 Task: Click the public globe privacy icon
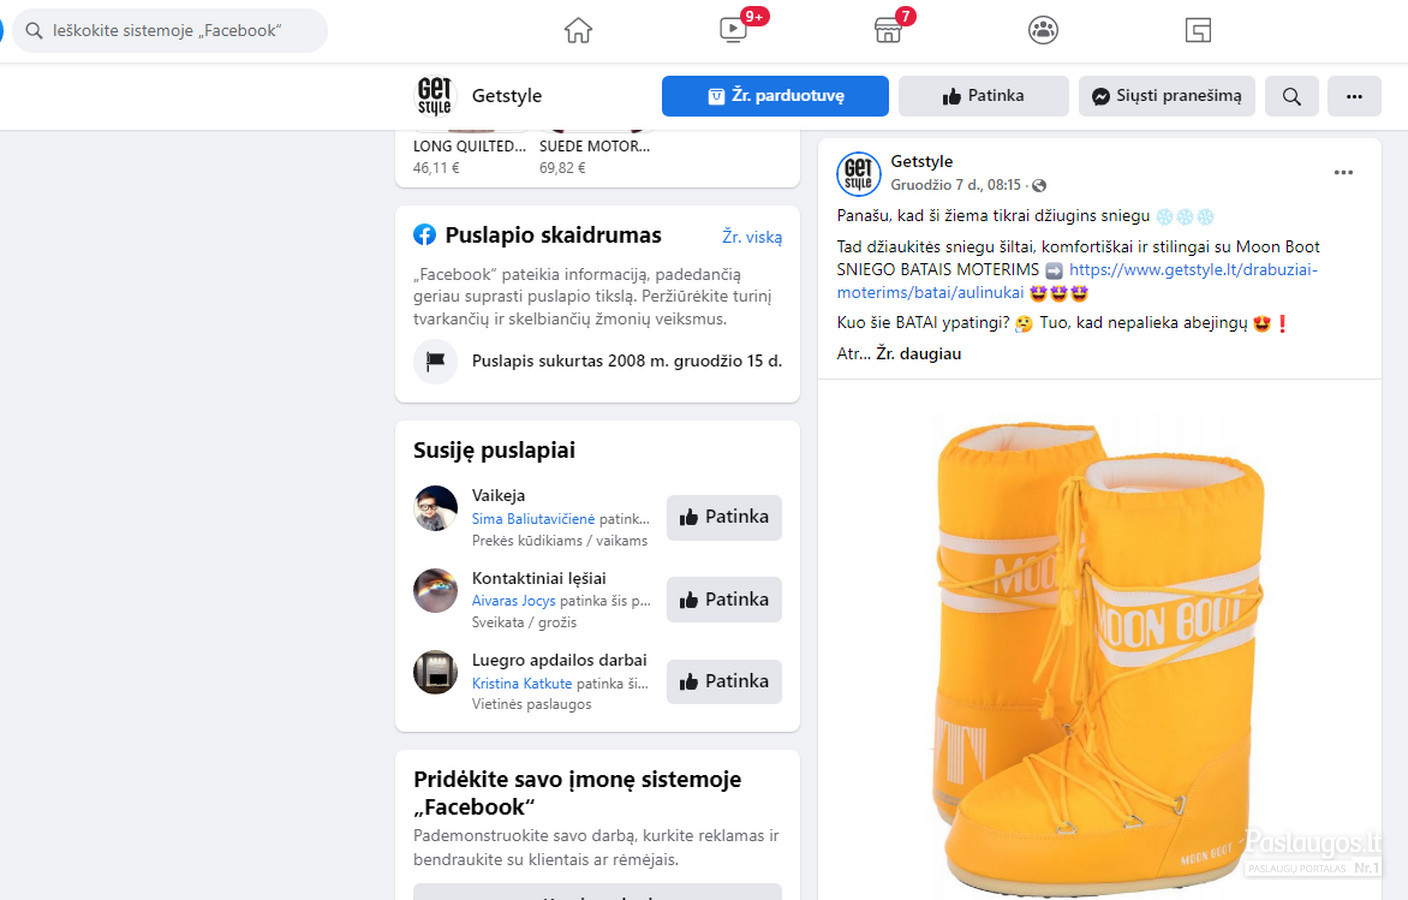coord(1039,185)
